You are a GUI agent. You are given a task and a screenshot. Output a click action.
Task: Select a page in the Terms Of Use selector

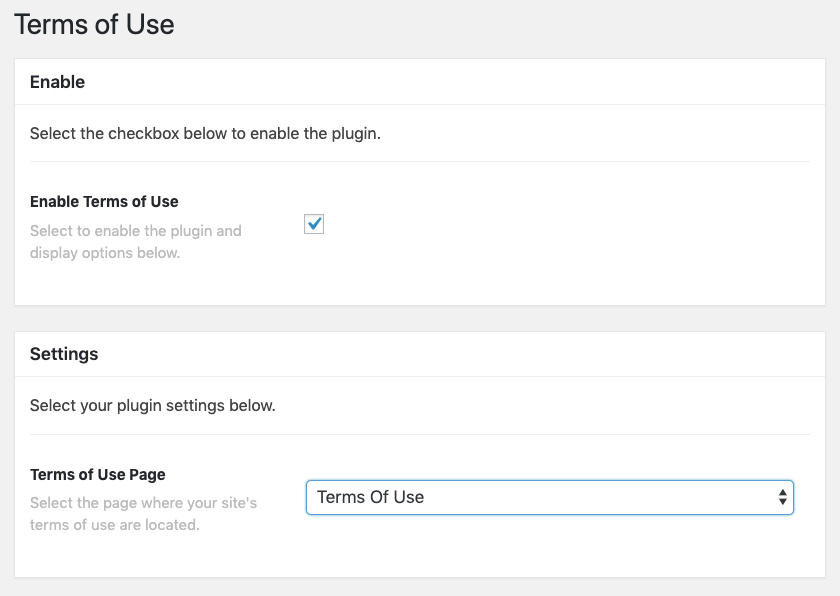click(x=550, y=497)
